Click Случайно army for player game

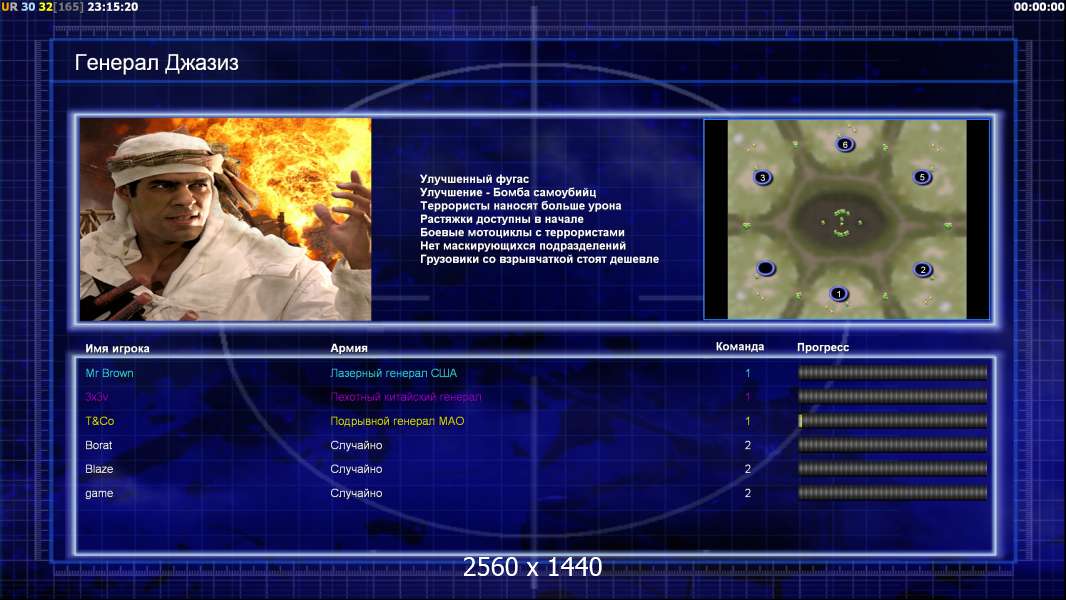[356, 493]
